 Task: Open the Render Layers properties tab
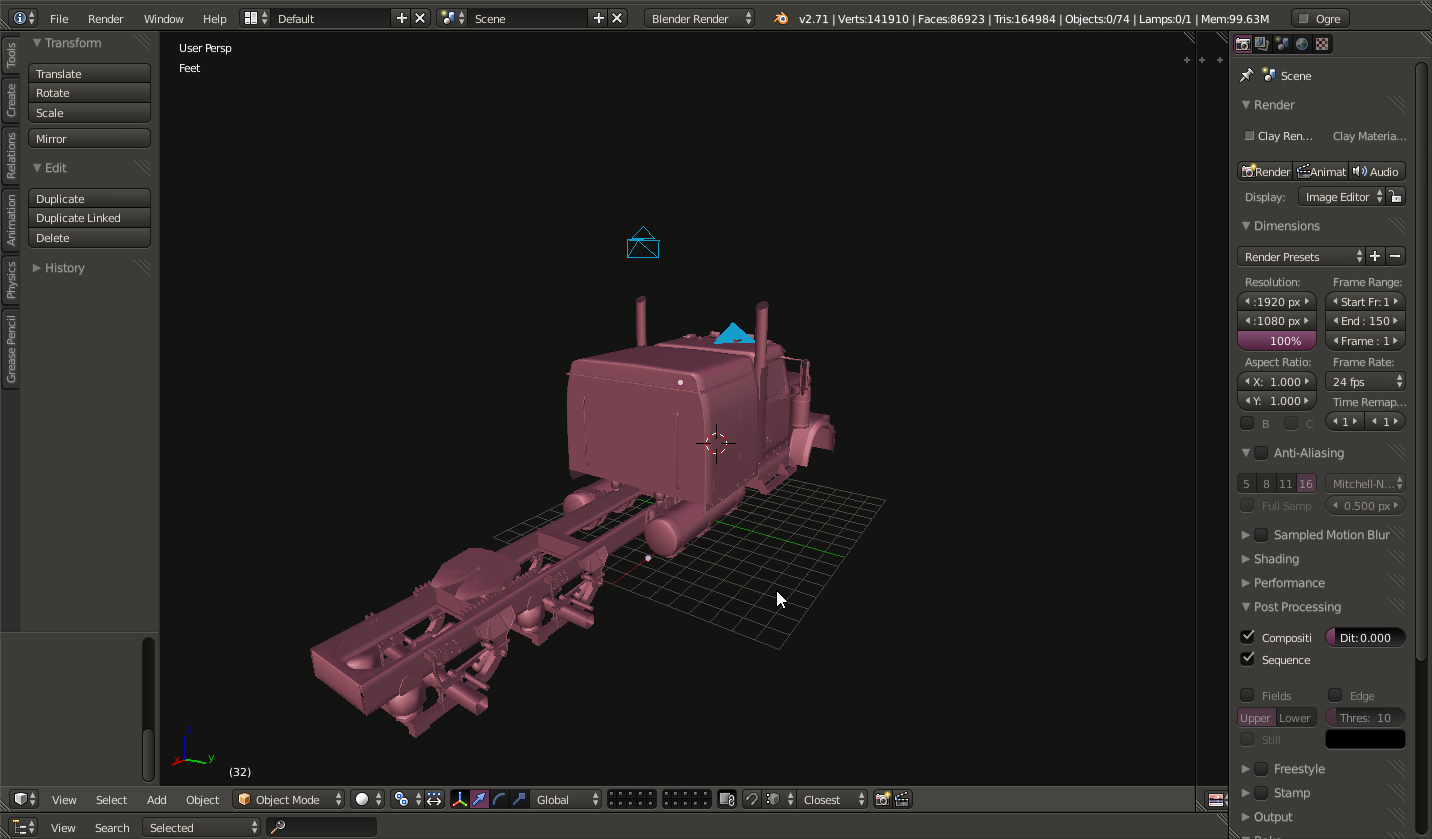pyautogui.click(x=1262, y=44)
